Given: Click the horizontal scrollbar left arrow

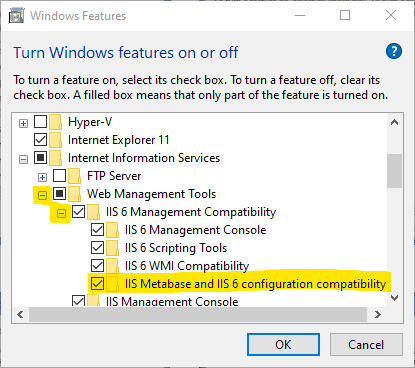Looking at the screenshot, I should pyautogui.click(x=21, y=314).
